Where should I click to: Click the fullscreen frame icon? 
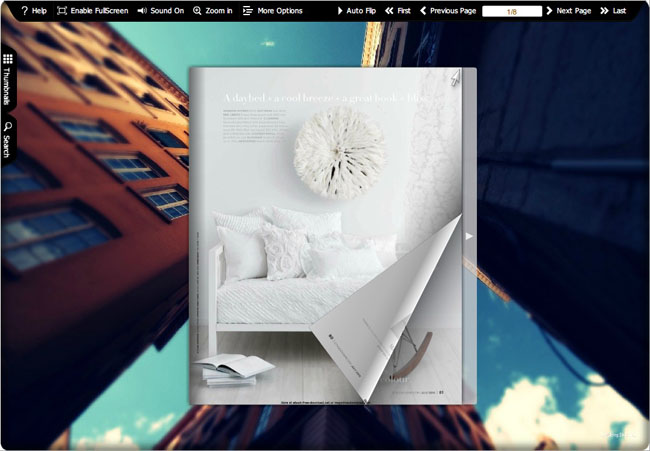[x=62, y=11]
